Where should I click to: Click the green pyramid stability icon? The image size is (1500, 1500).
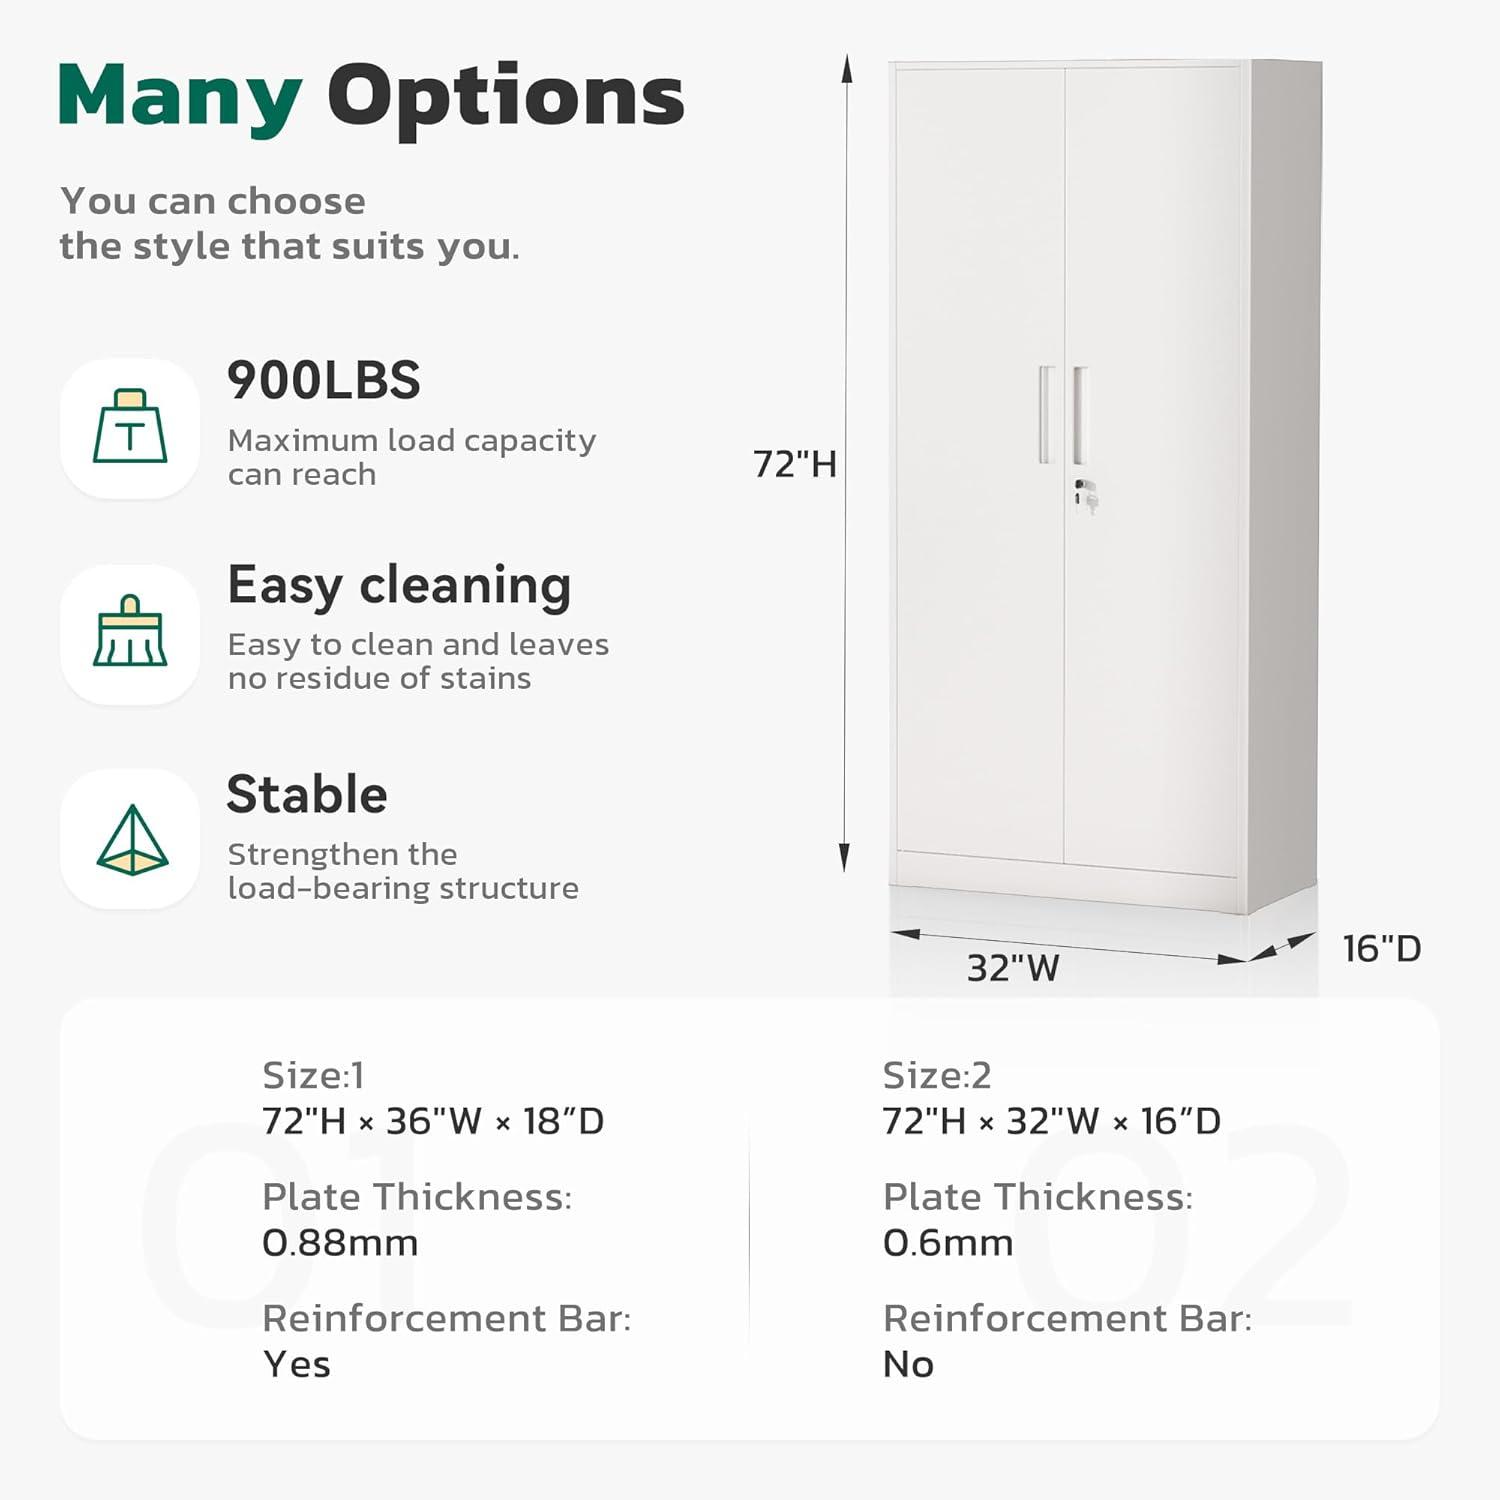[131, 840]
